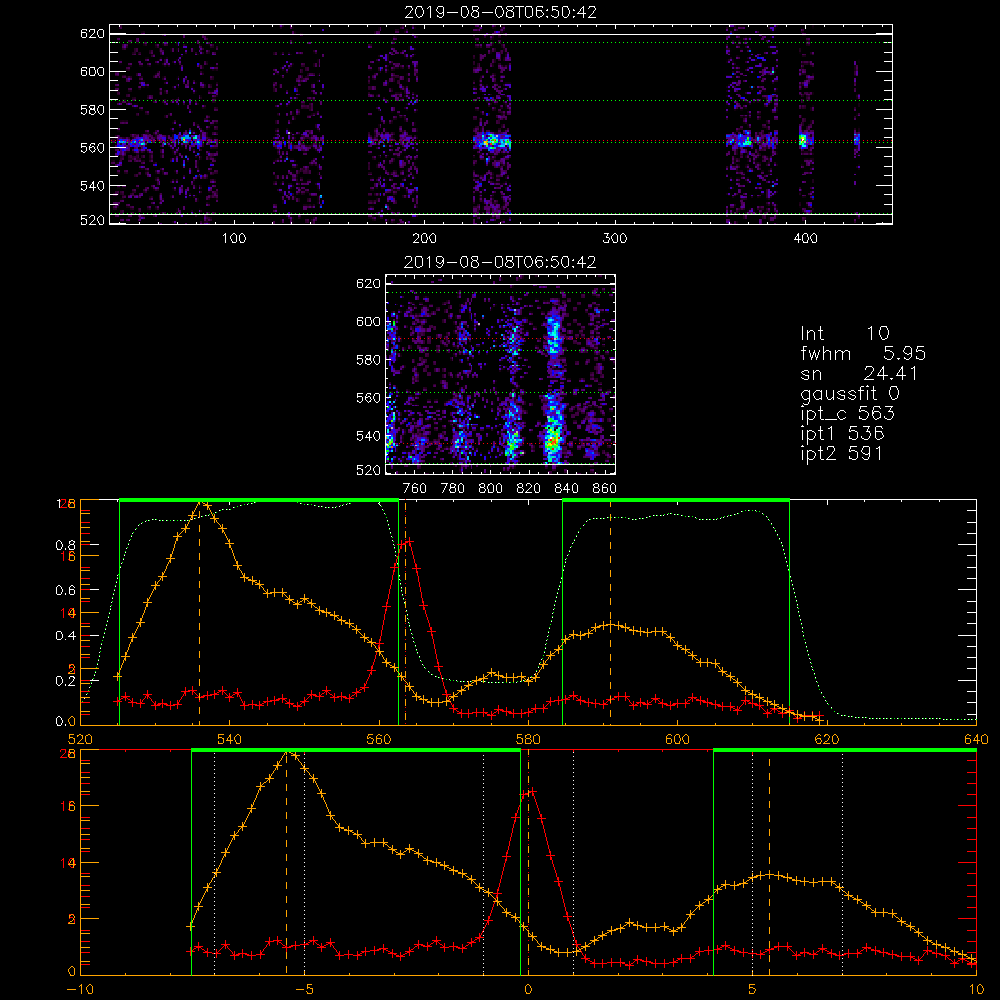The height and width of the screenshot is (1000, 1000).
Task: Select the 'sn 24.41' readout line
Action: click(859, 373)
